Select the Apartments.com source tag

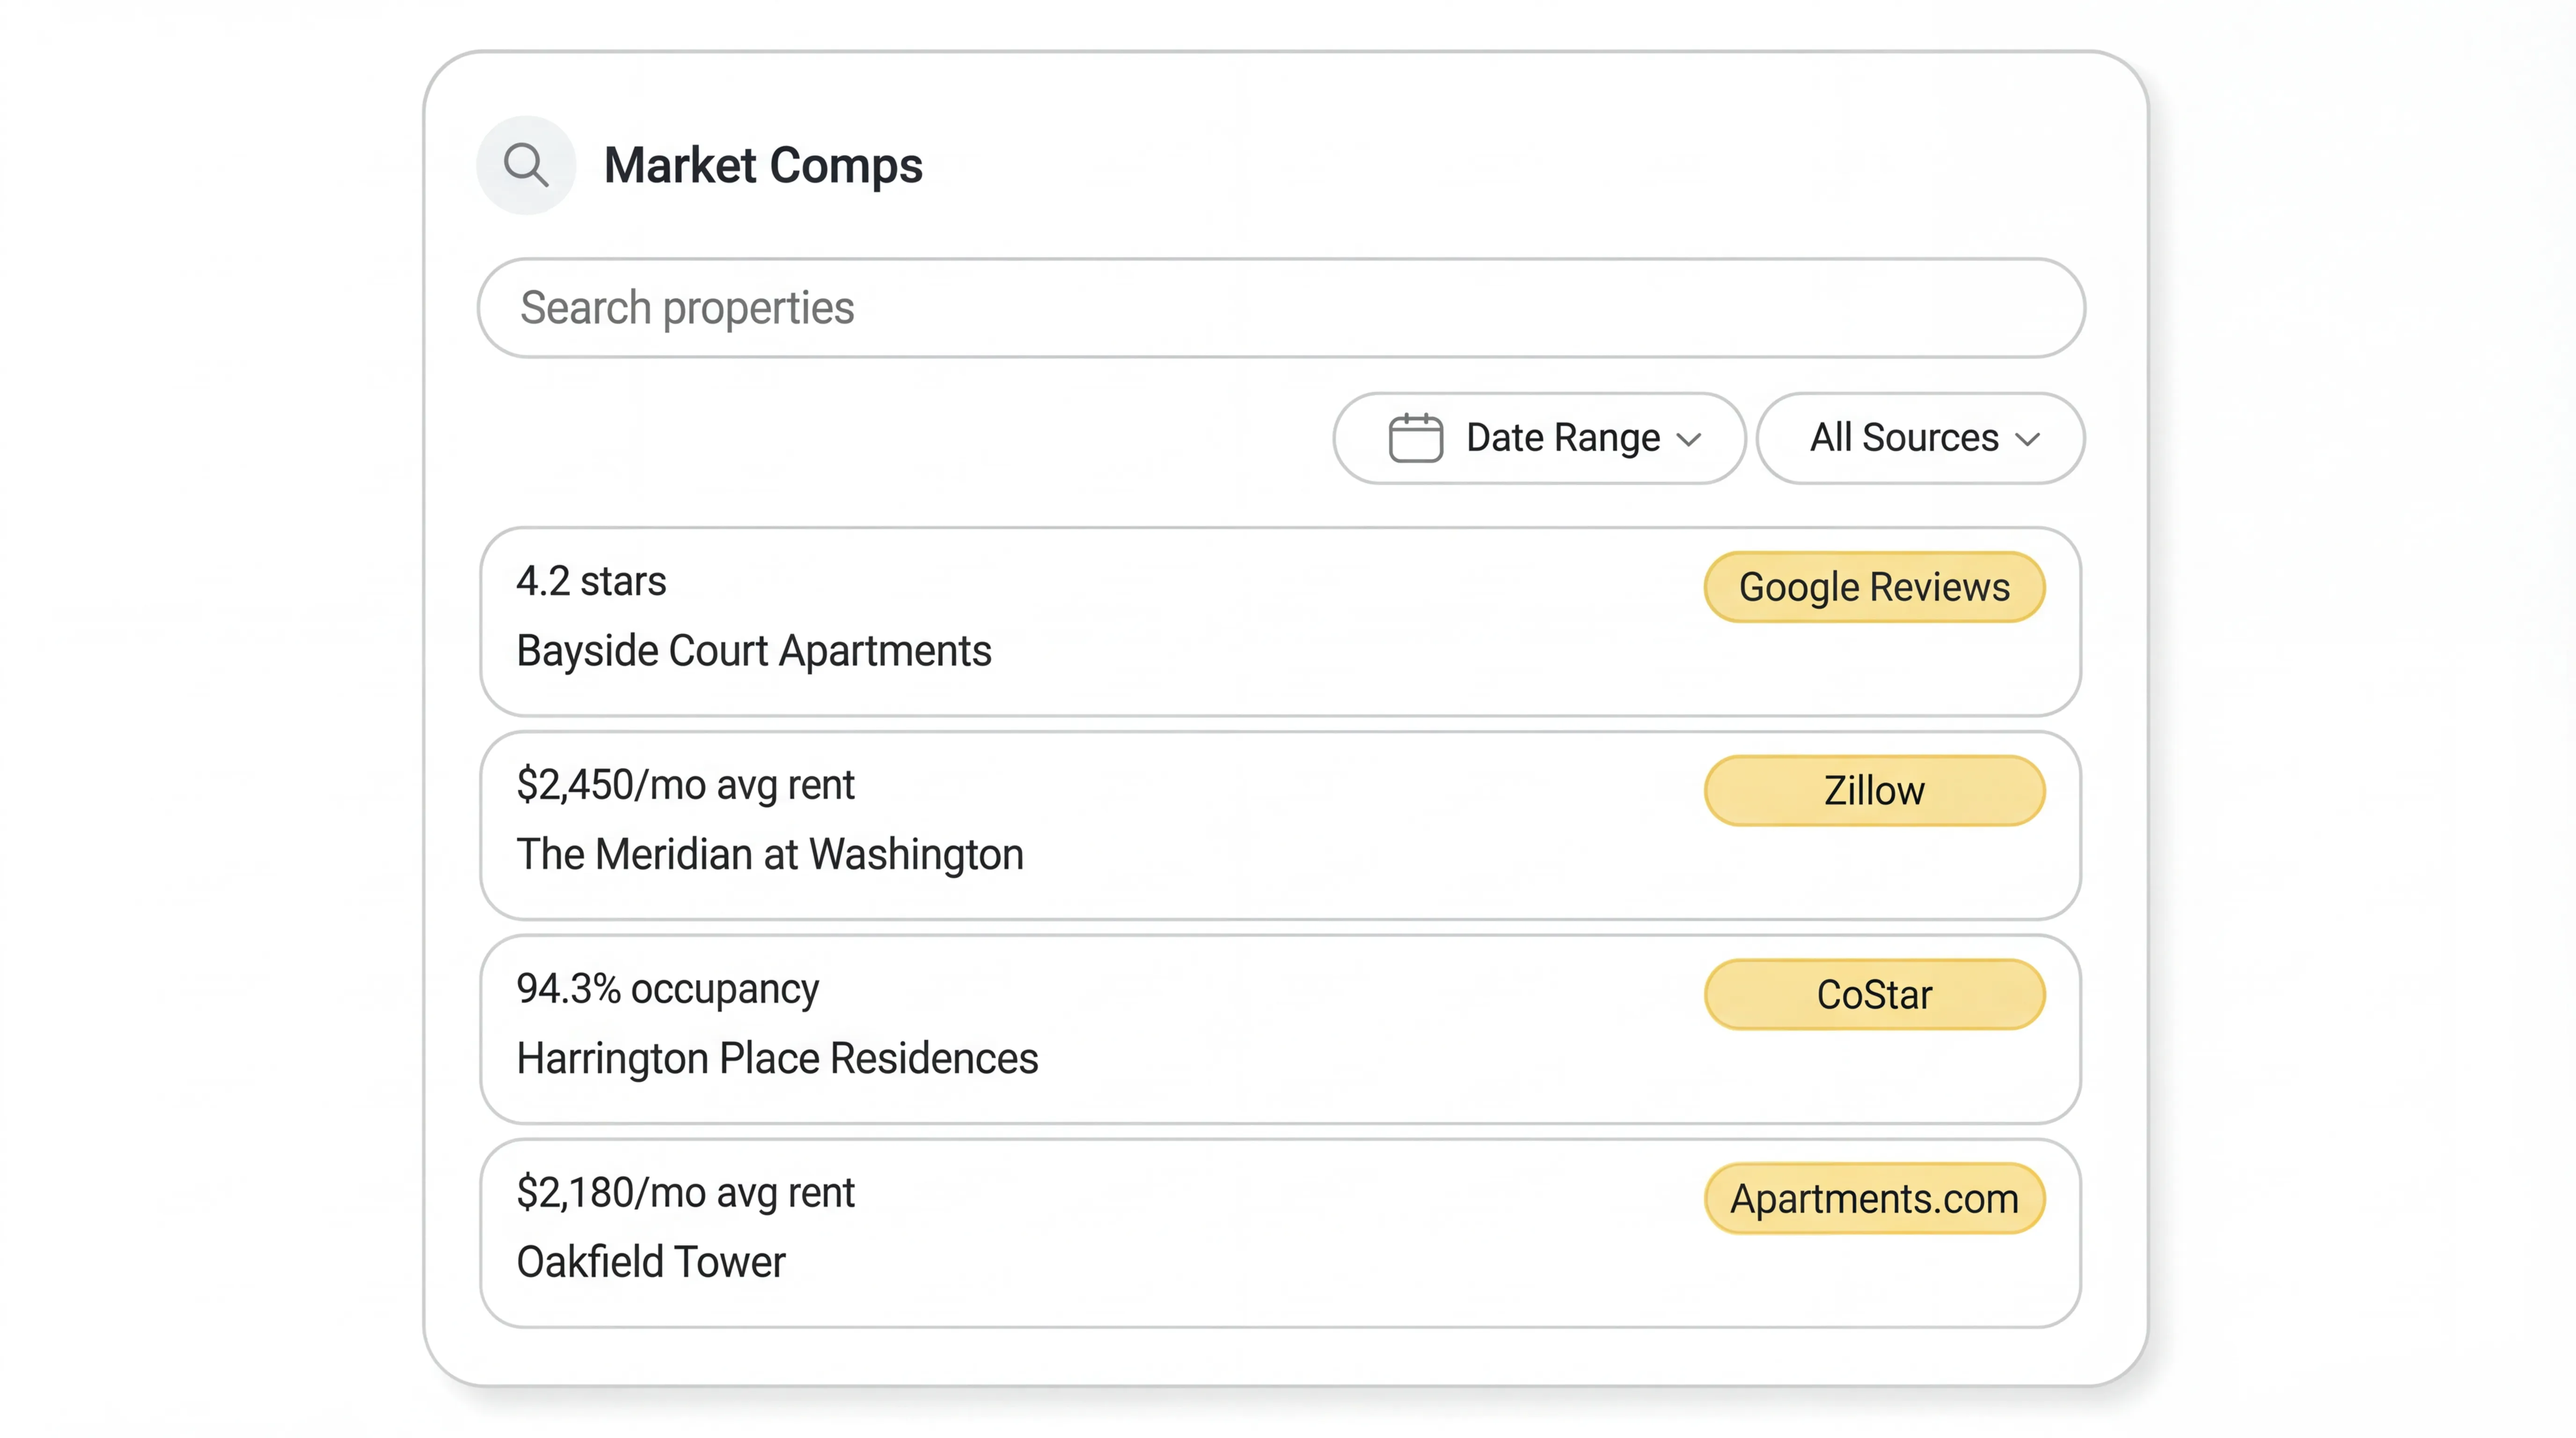(x=1873, y=1198)
